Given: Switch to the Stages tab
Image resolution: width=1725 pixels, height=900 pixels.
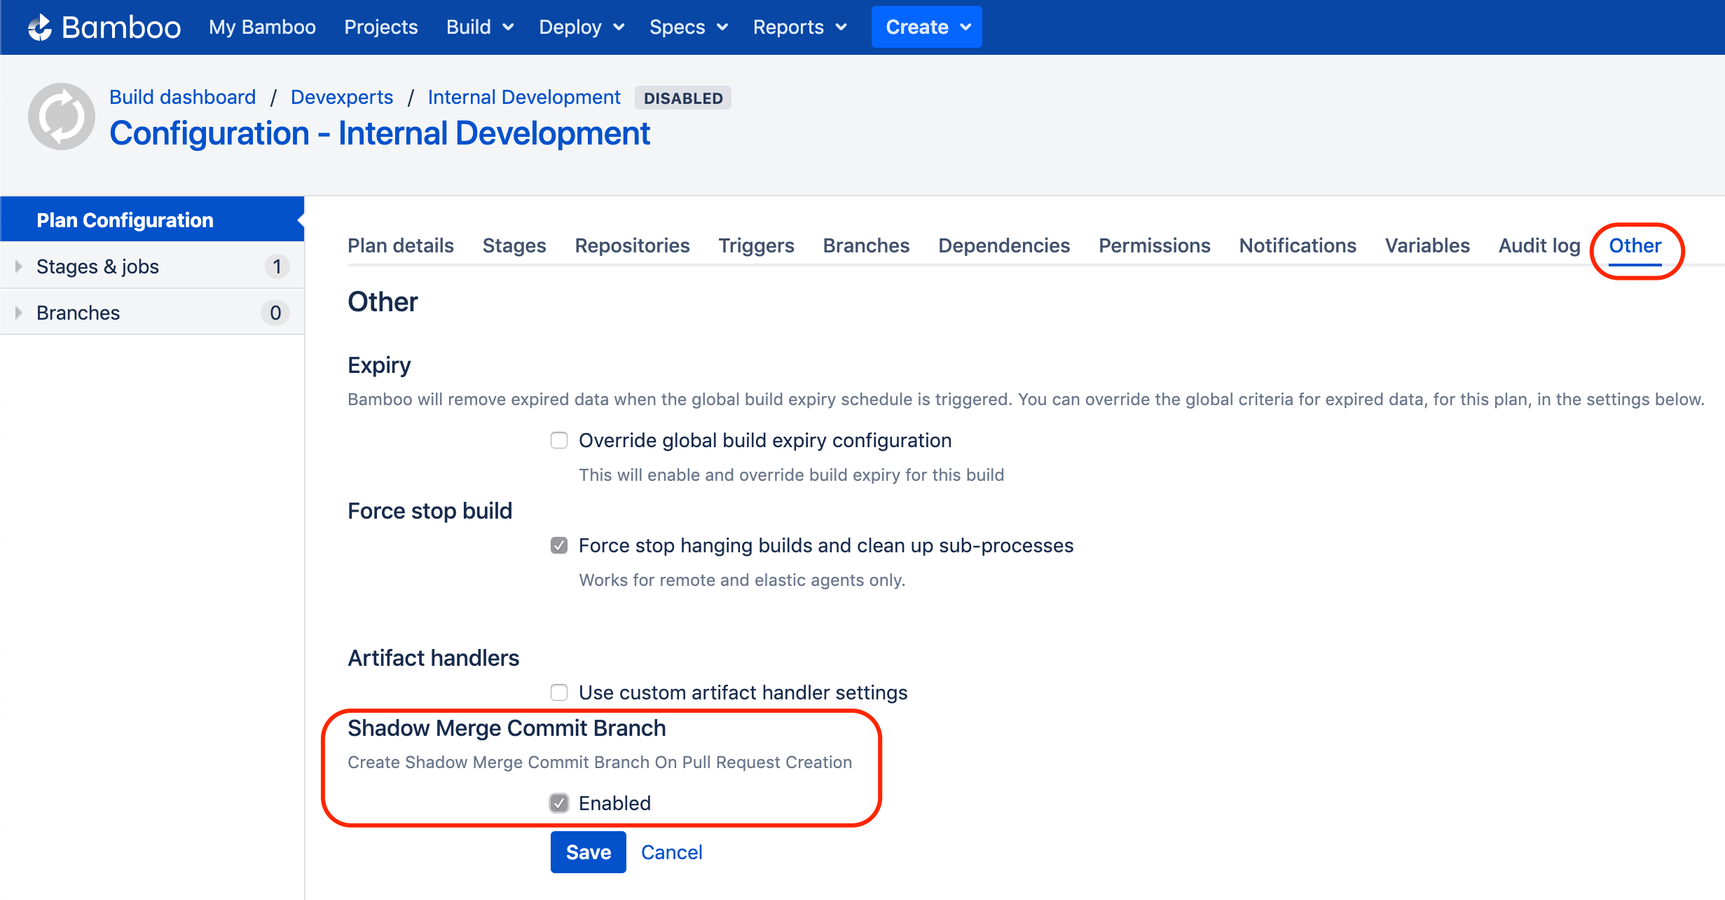Looking at the screenshot, I should coord(514,245).
